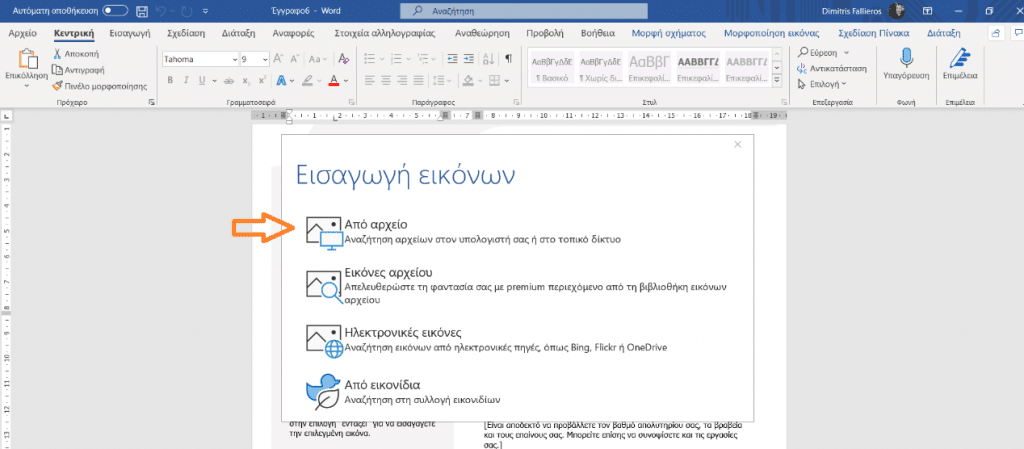Choose Ηλεκτρονικές εικόνες online pictures option
Image resolution: width=1024 pixels, height=449 pixels.
(x=486, y=340)
